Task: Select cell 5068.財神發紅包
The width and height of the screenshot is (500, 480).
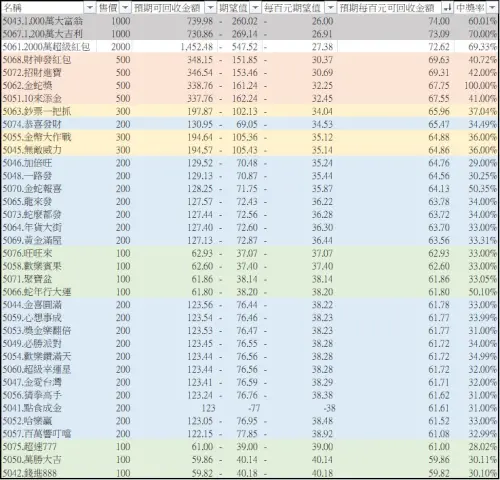Action: [x=49, y=60]
